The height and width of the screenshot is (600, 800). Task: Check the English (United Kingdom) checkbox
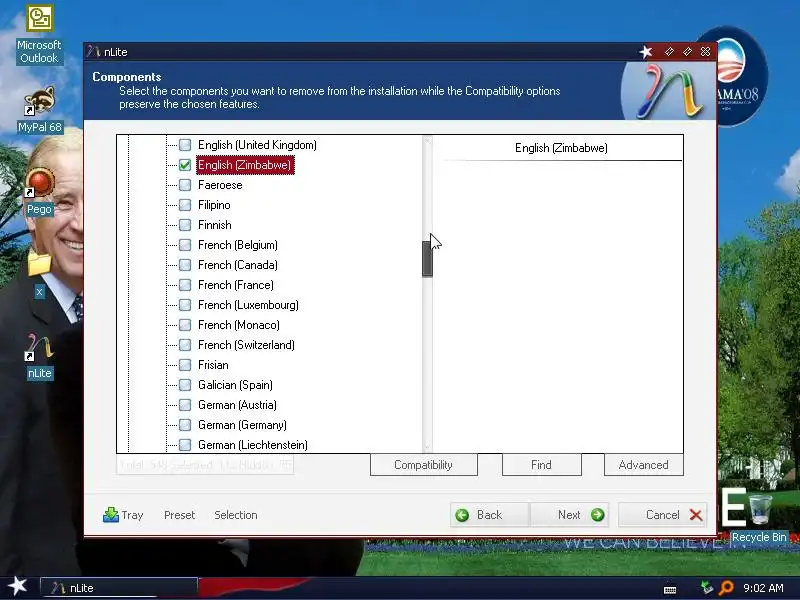click(185, 145)
